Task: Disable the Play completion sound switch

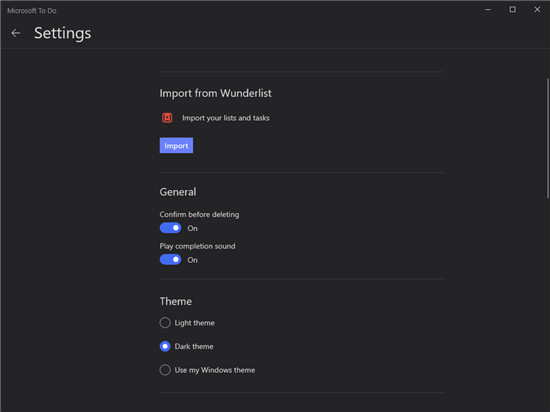Action: [x=170, y=259]
